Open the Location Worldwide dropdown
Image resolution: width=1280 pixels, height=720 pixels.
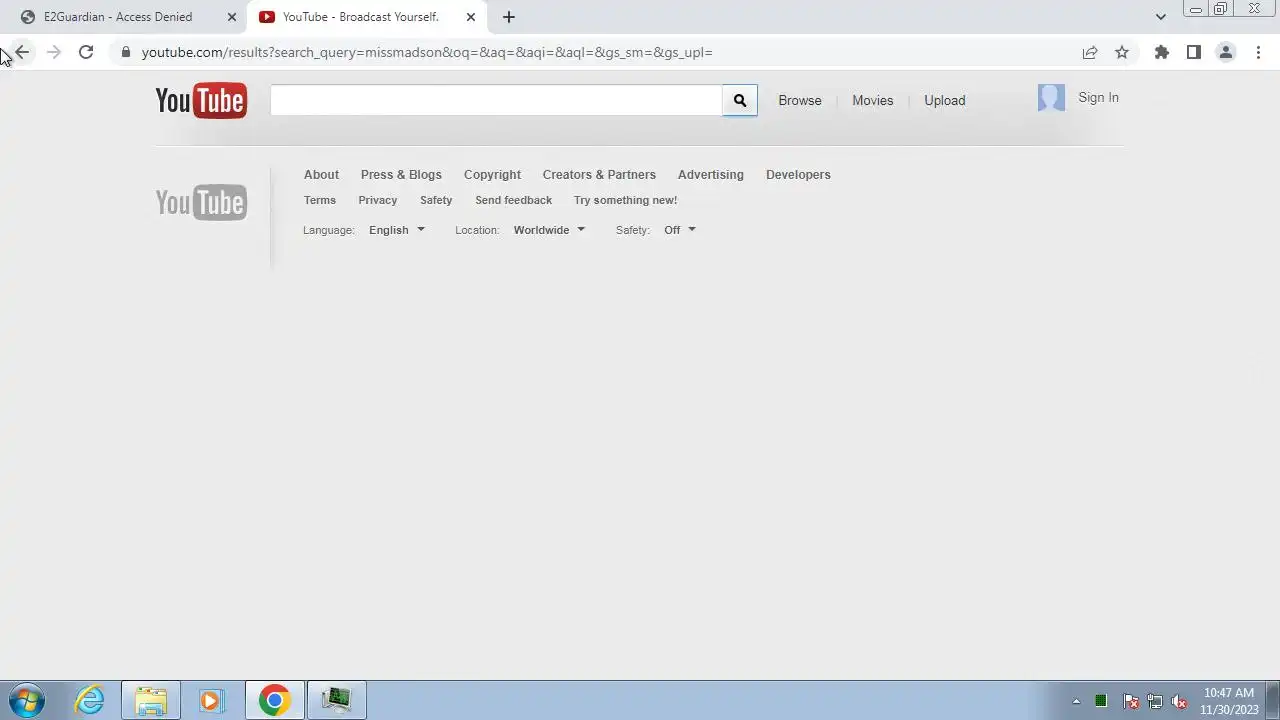tap(549, 230)
